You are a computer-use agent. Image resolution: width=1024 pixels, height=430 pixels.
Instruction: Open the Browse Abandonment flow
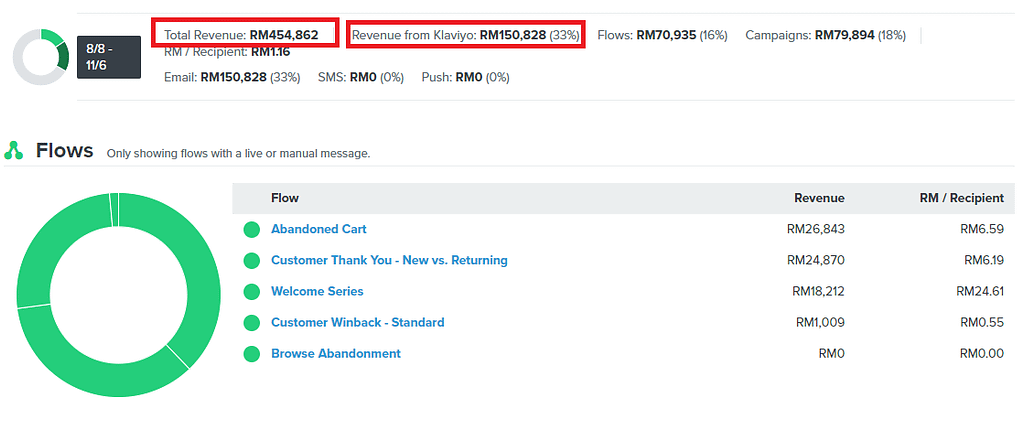click(x=336, y=354)
